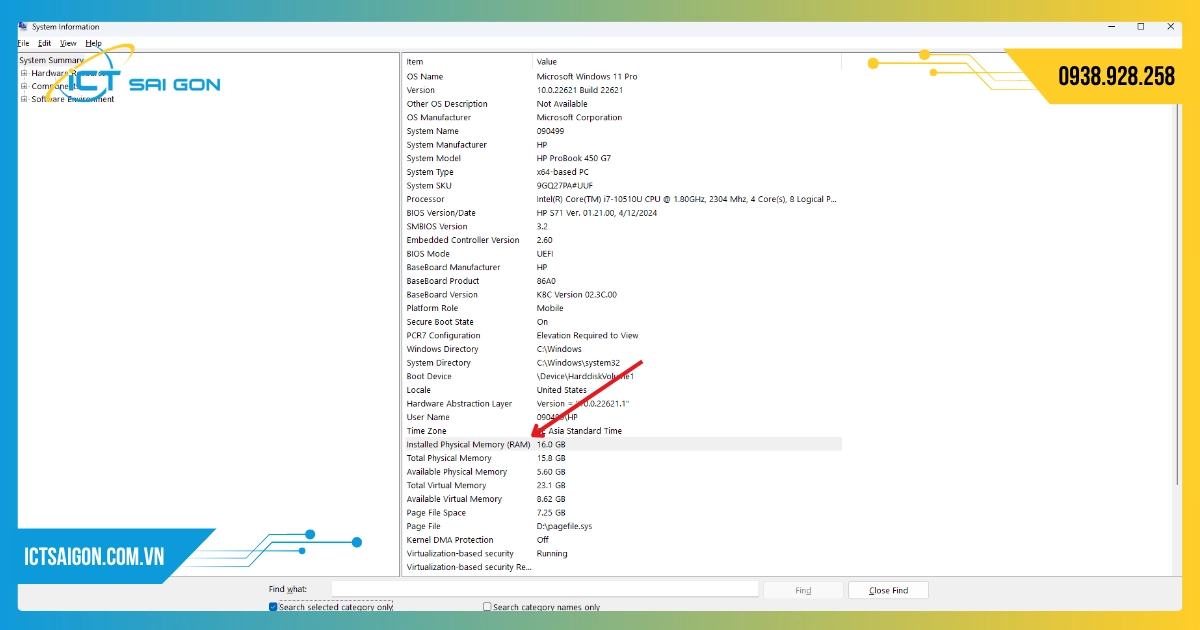Select the Other OS Description item
This screenshot has height=630, width=1200.
point(447,104)
